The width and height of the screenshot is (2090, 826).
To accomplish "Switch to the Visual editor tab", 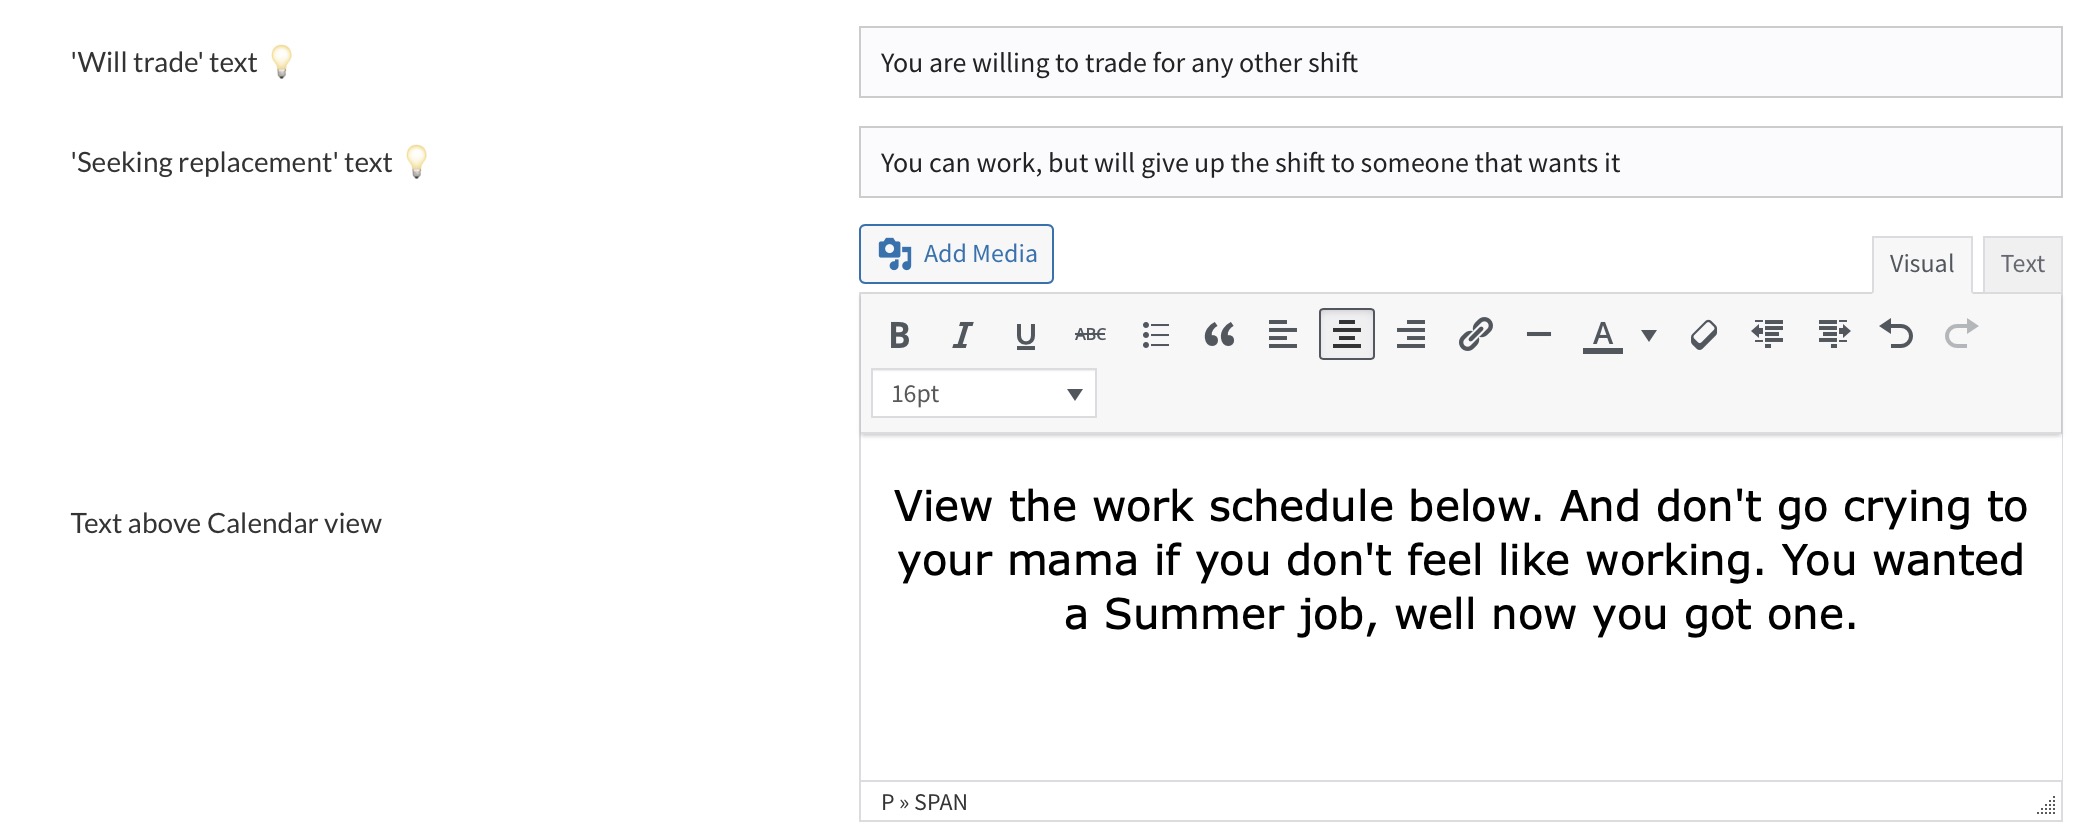I will (x=1921, y=264).
